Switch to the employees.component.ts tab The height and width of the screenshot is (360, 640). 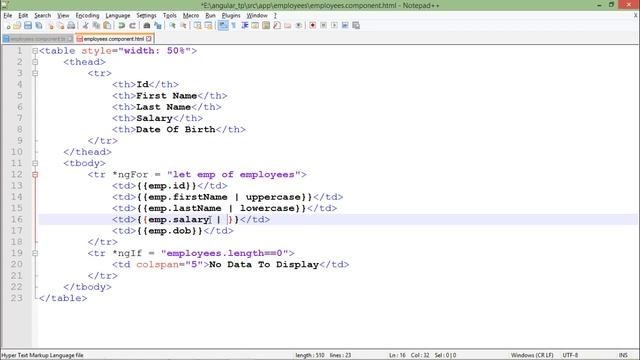point(38,39)
